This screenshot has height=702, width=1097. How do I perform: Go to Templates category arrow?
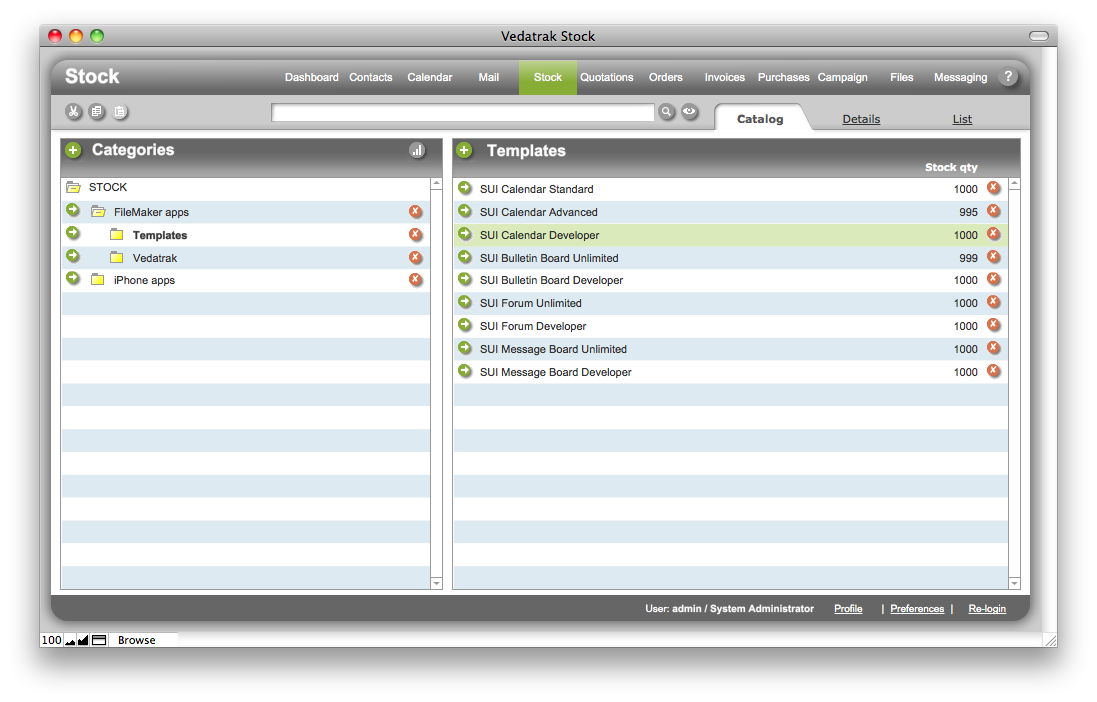73,233
